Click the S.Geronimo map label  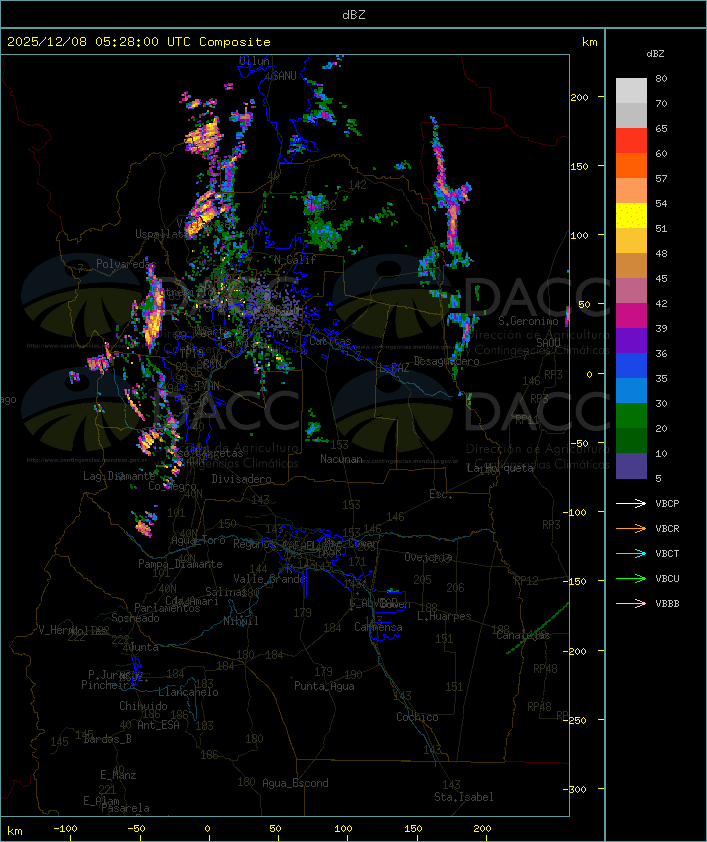pyautogui.click(x=528, y=321)
